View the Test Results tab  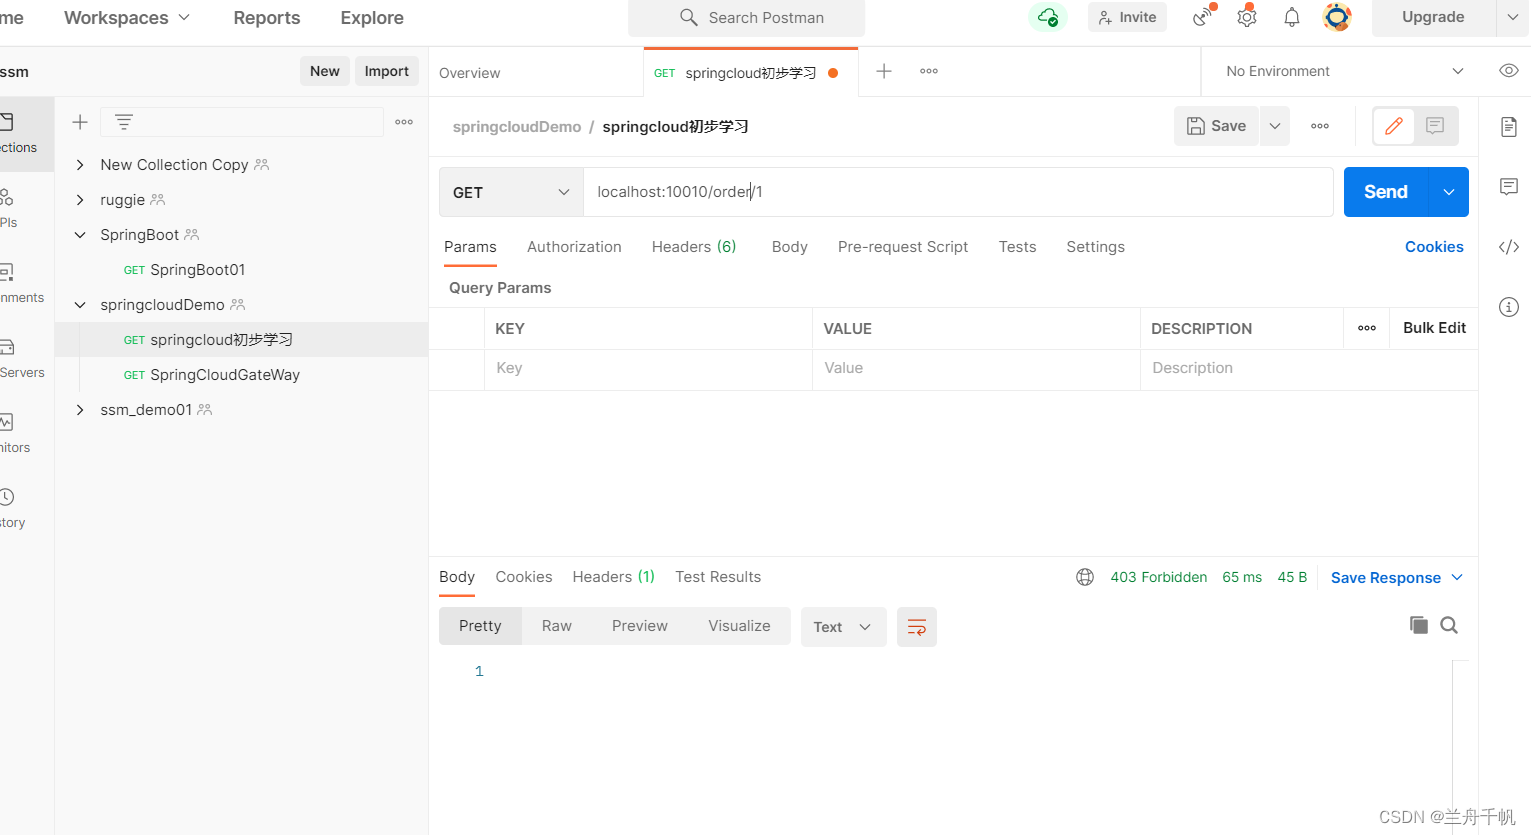pos(718,577)
